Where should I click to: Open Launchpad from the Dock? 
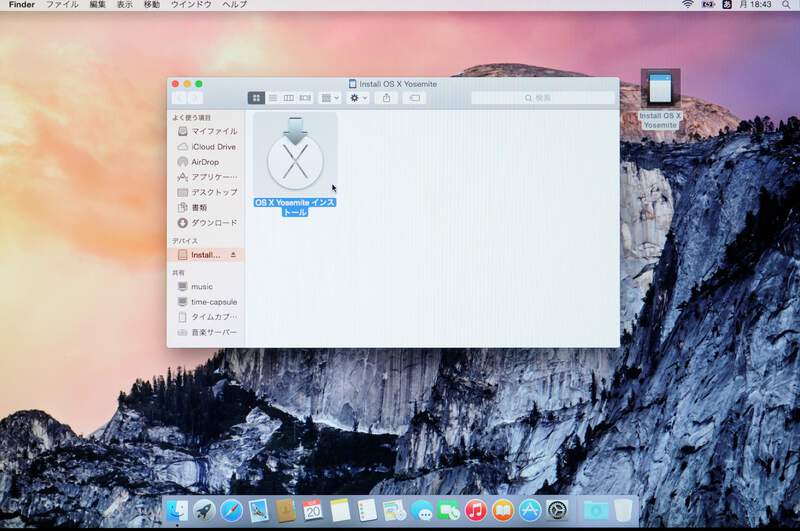coord(204,510)
